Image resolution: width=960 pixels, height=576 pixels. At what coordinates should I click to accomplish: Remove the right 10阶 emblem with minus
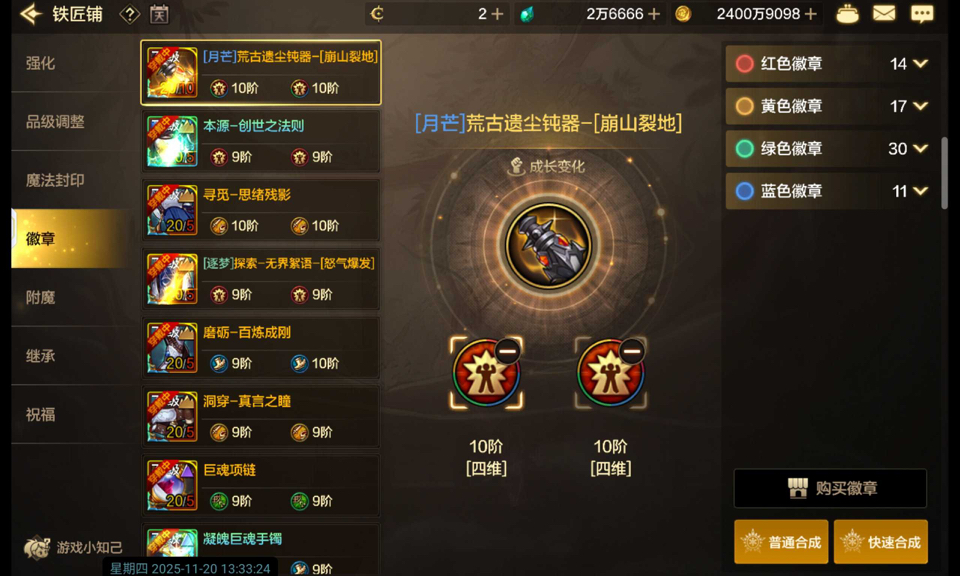(632, 351)
